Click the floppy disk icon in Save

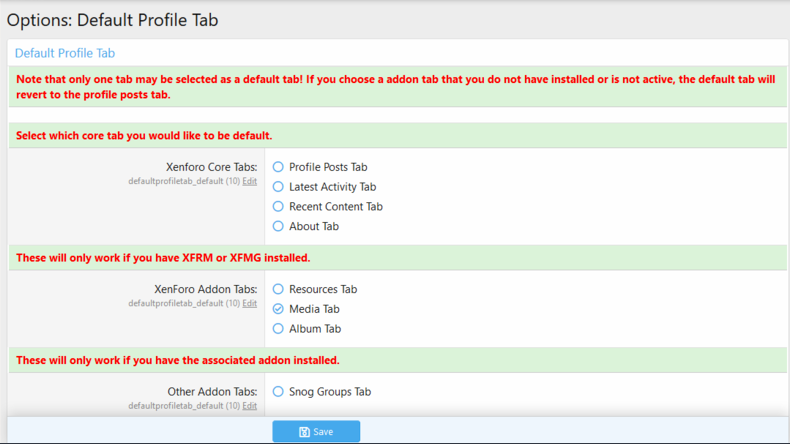click(x=305, y=432)
